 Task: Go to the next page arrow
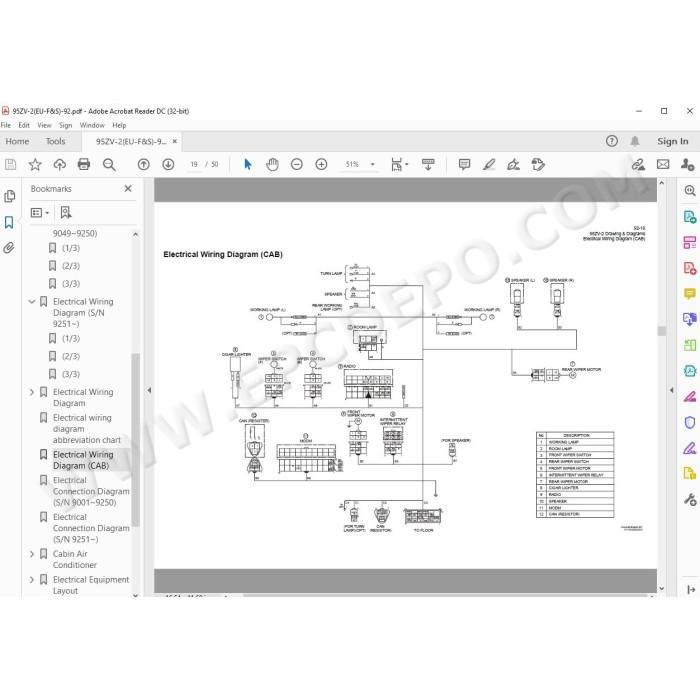pos(168,165)
